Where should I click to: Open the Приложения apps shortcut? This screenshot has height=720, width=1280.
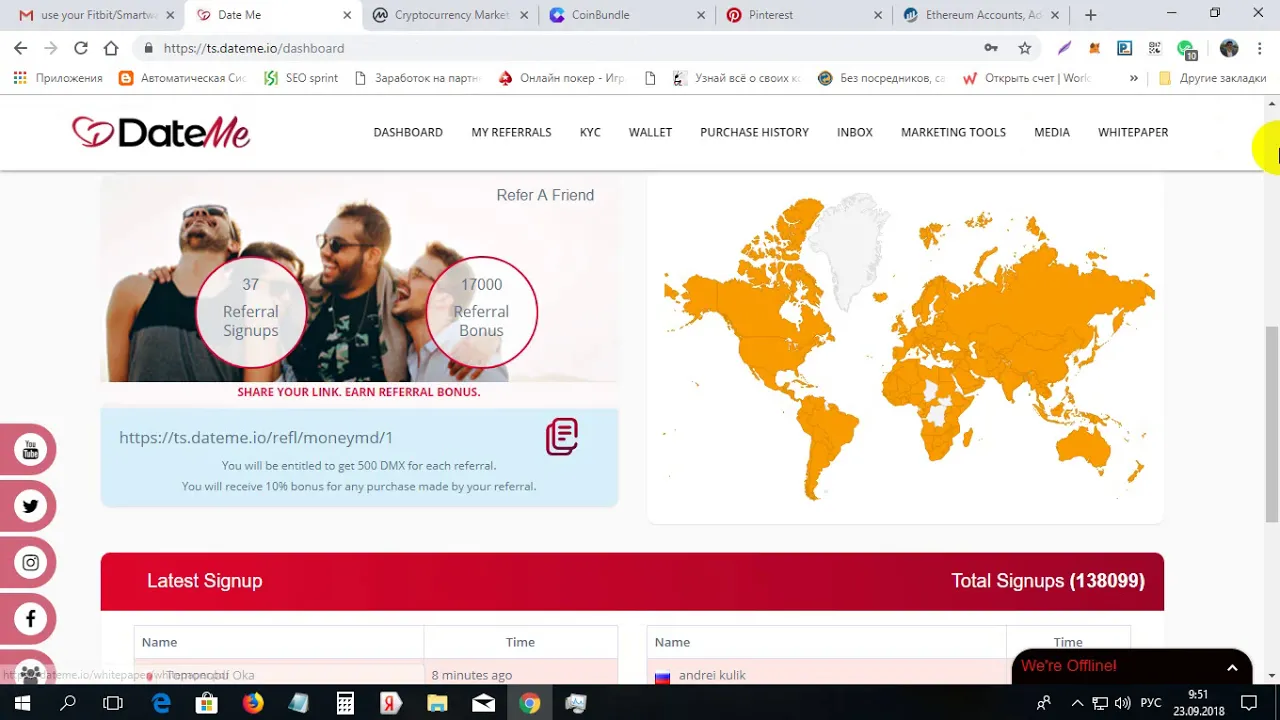[x=58, y=78]
